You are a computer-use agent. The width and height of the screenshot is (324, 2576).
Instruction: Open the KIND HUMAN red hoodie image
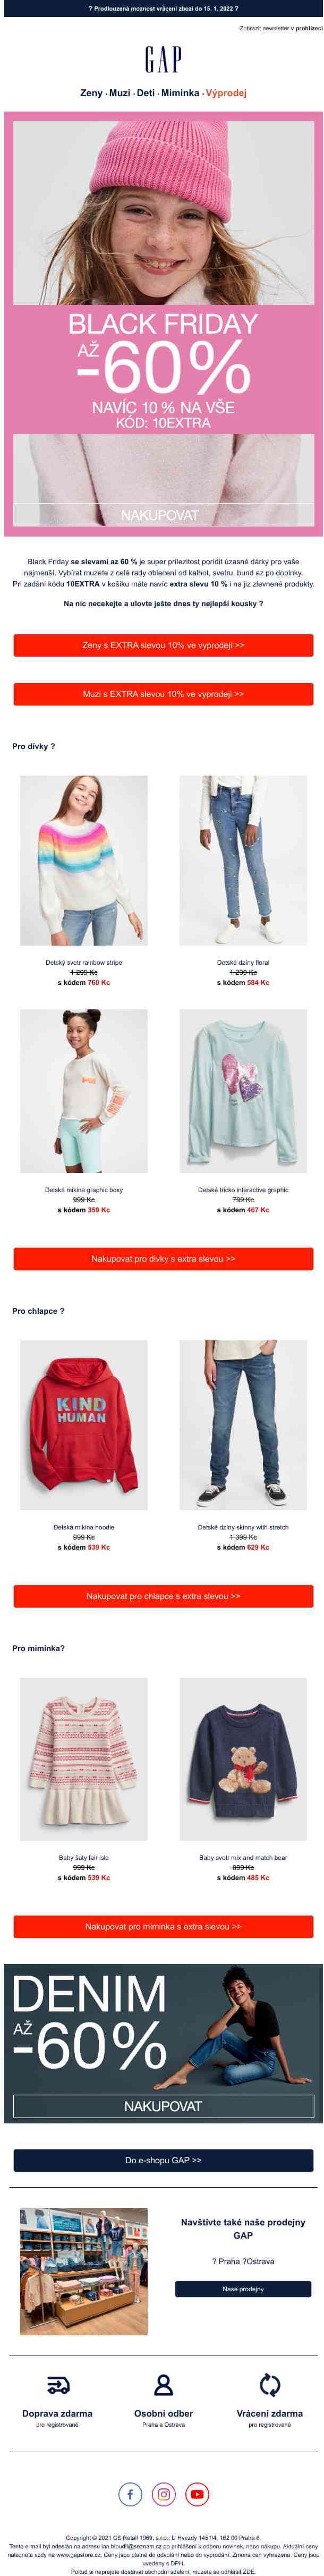(x=84, y=1424)
